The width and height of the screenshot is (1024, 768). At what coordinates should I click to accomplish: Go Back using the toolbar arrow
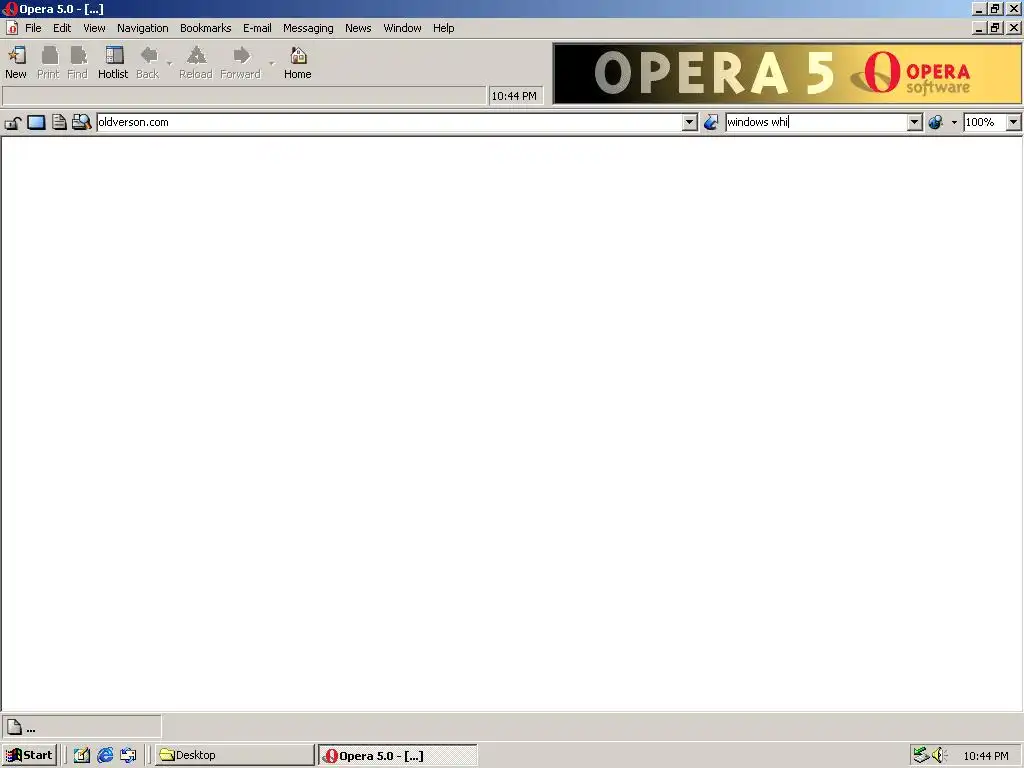pyautogui.click(x=148, y=63)
